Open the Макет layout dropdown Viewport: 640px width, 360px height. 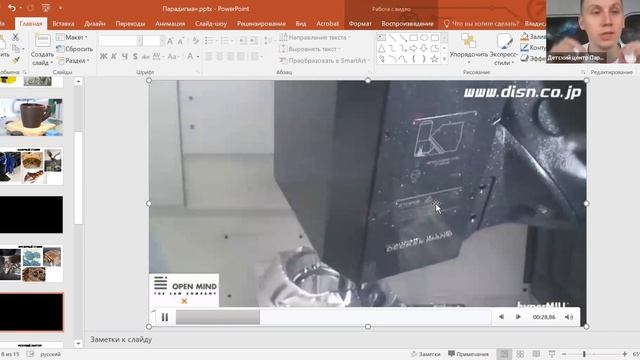[x=72, y=37]
